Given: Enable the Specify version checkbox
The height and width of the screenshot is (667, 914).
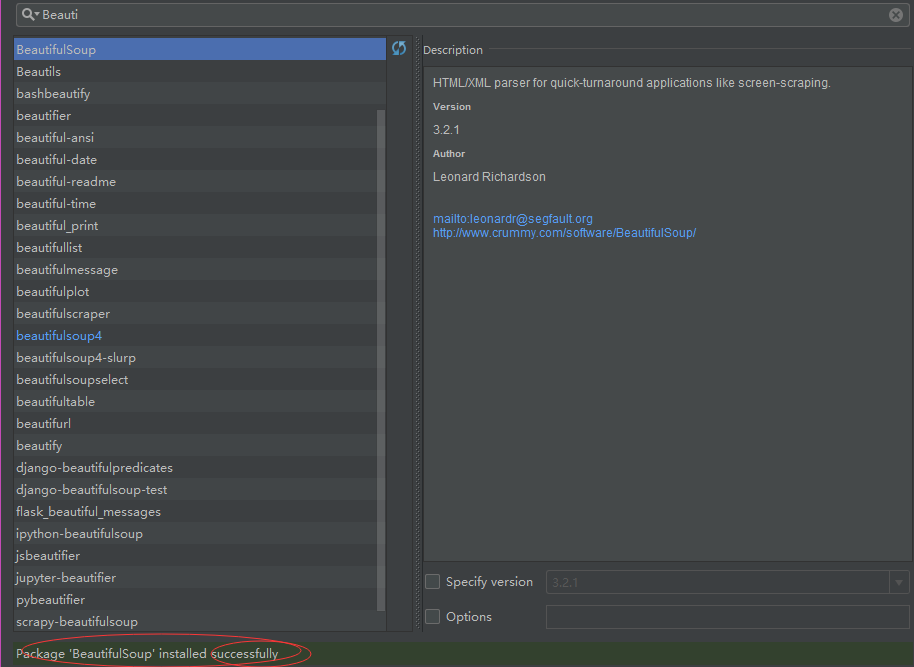Looking at the screenshot, I should click(x=433, y=582).
